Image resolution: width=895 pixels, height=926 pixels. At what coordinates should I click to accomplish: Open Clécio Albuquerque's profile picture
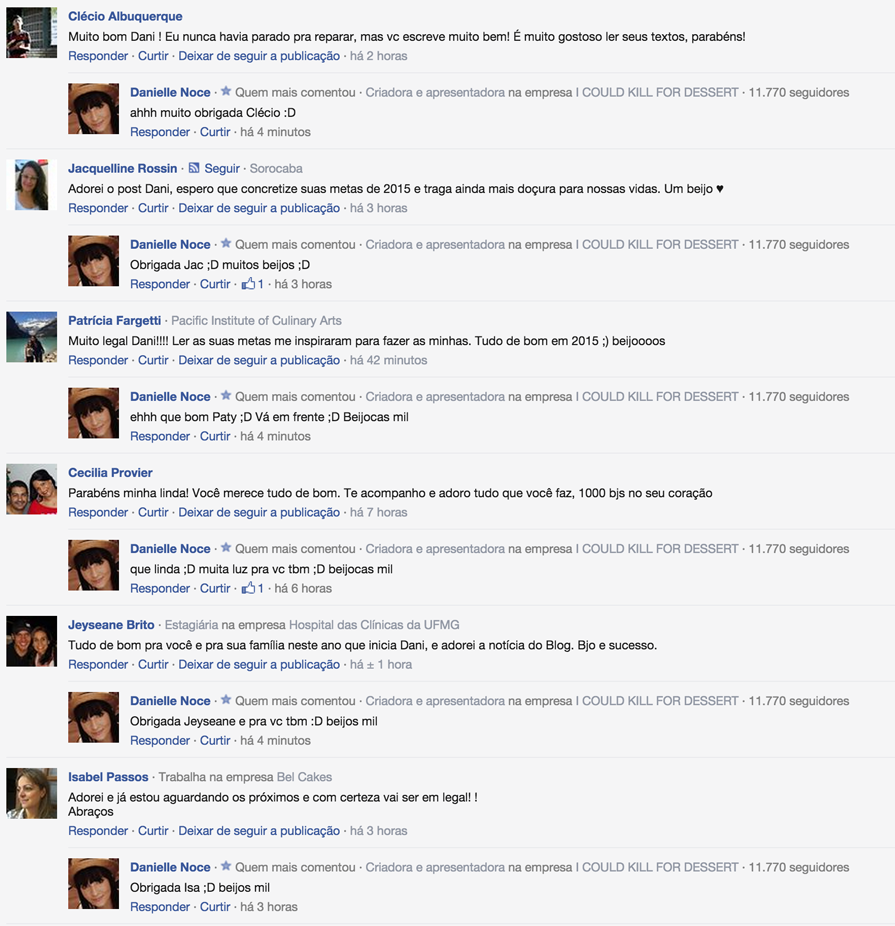(31, 32)
